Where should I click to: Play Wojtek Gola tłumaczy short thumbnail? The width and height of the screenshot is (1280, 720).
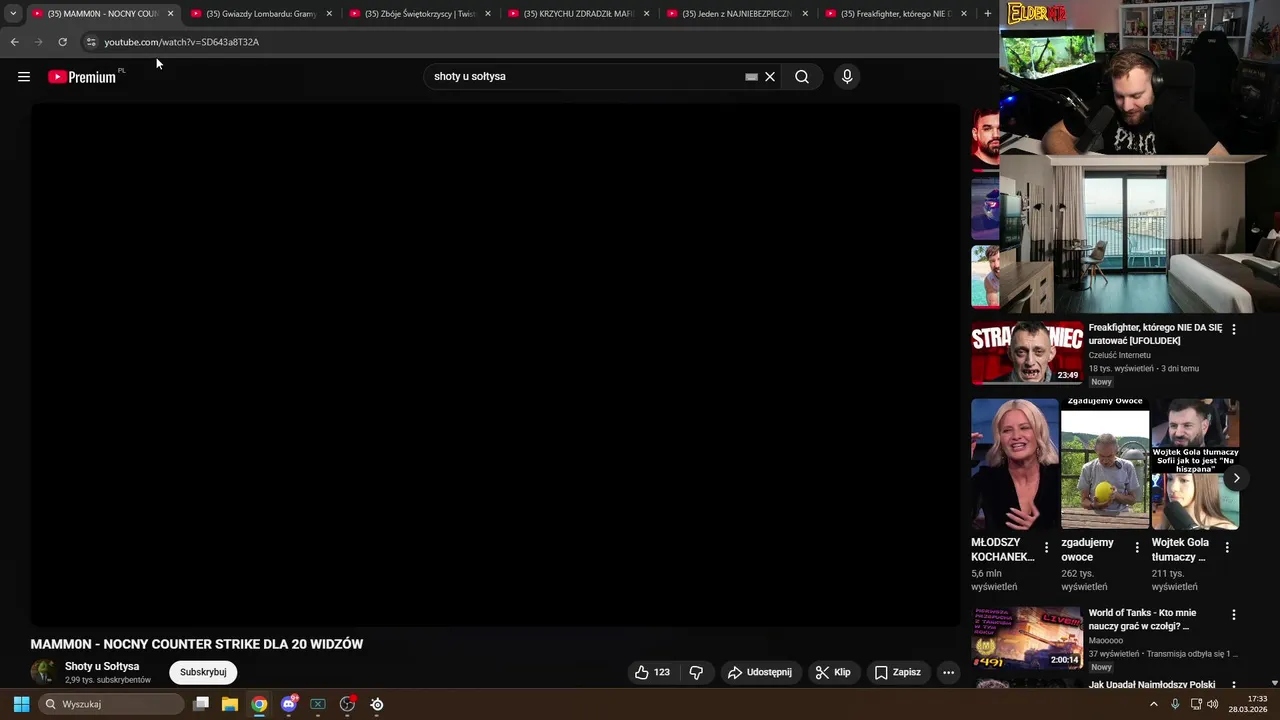1195,464
